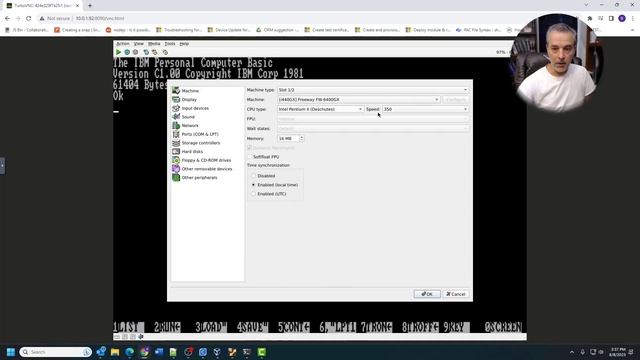Cancel the settings dialog
This screenshot has height=360, width=640.
tap(456, 294)
